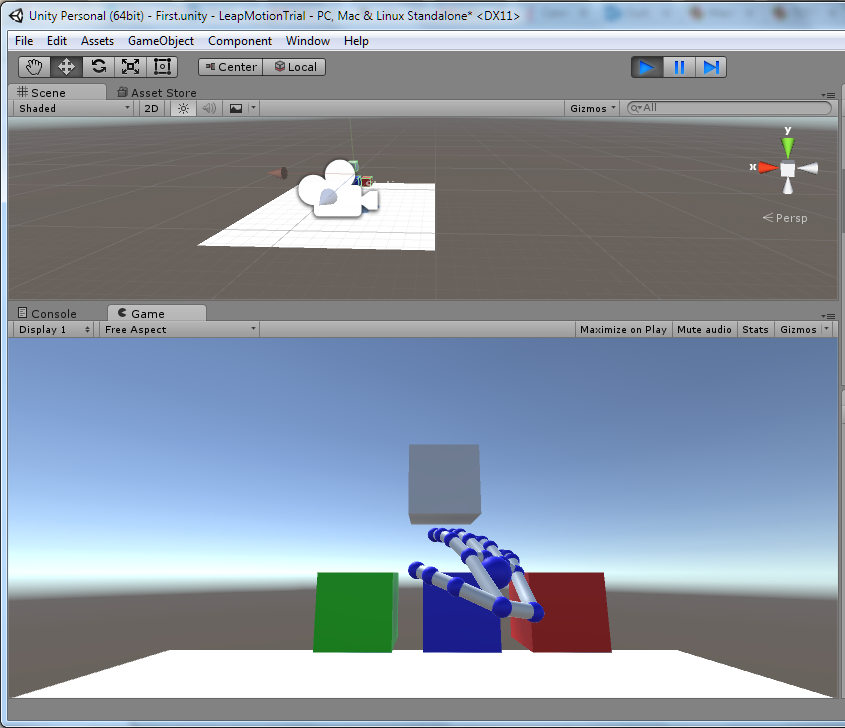The height and width of the screenshot is (728, 845).
Task: Open the GameObject menu
Action: pos(160,41)
